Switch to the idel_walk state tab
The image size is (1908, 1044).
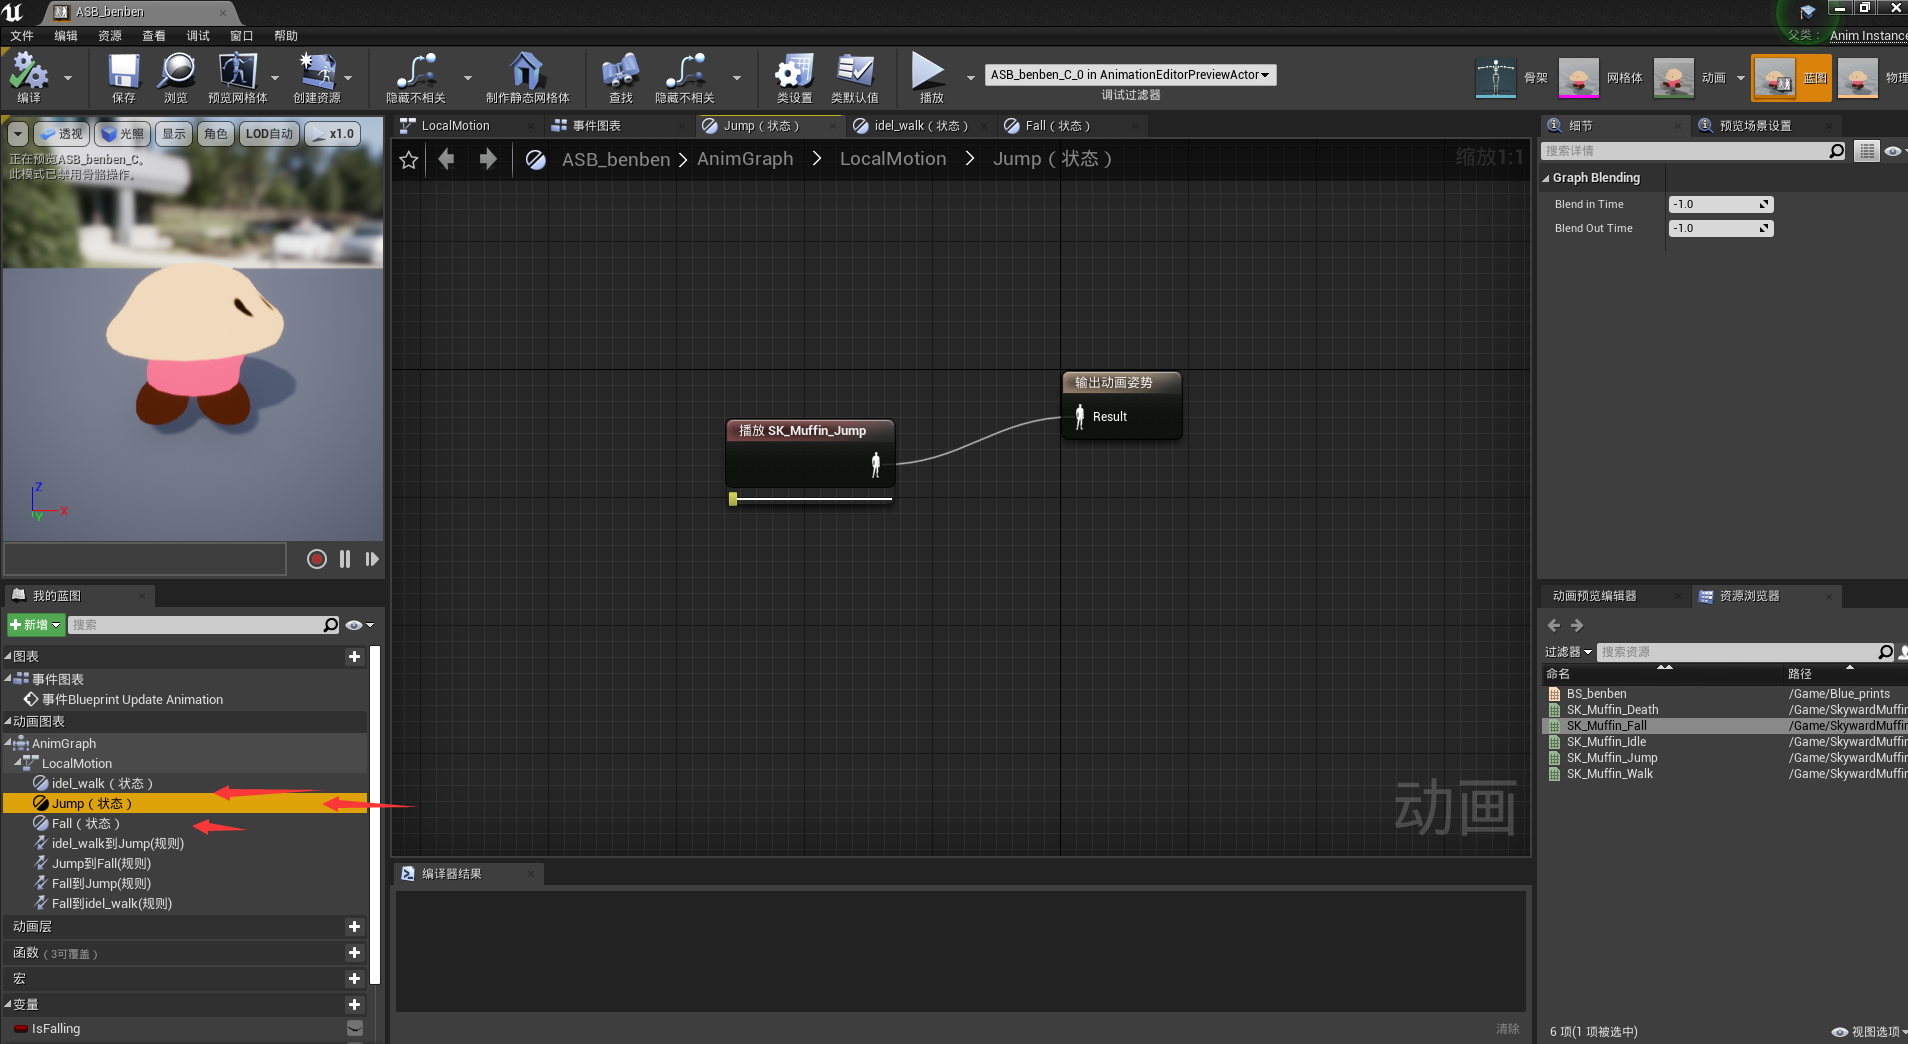coord(918,126)
